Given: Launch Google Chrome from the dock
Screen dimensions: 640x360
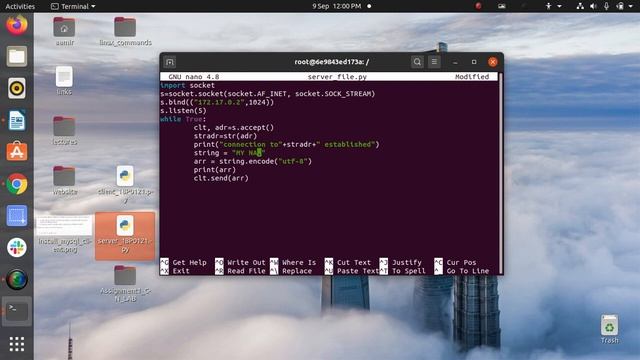Looking at the screenshot, I should [x=17, y=184].
